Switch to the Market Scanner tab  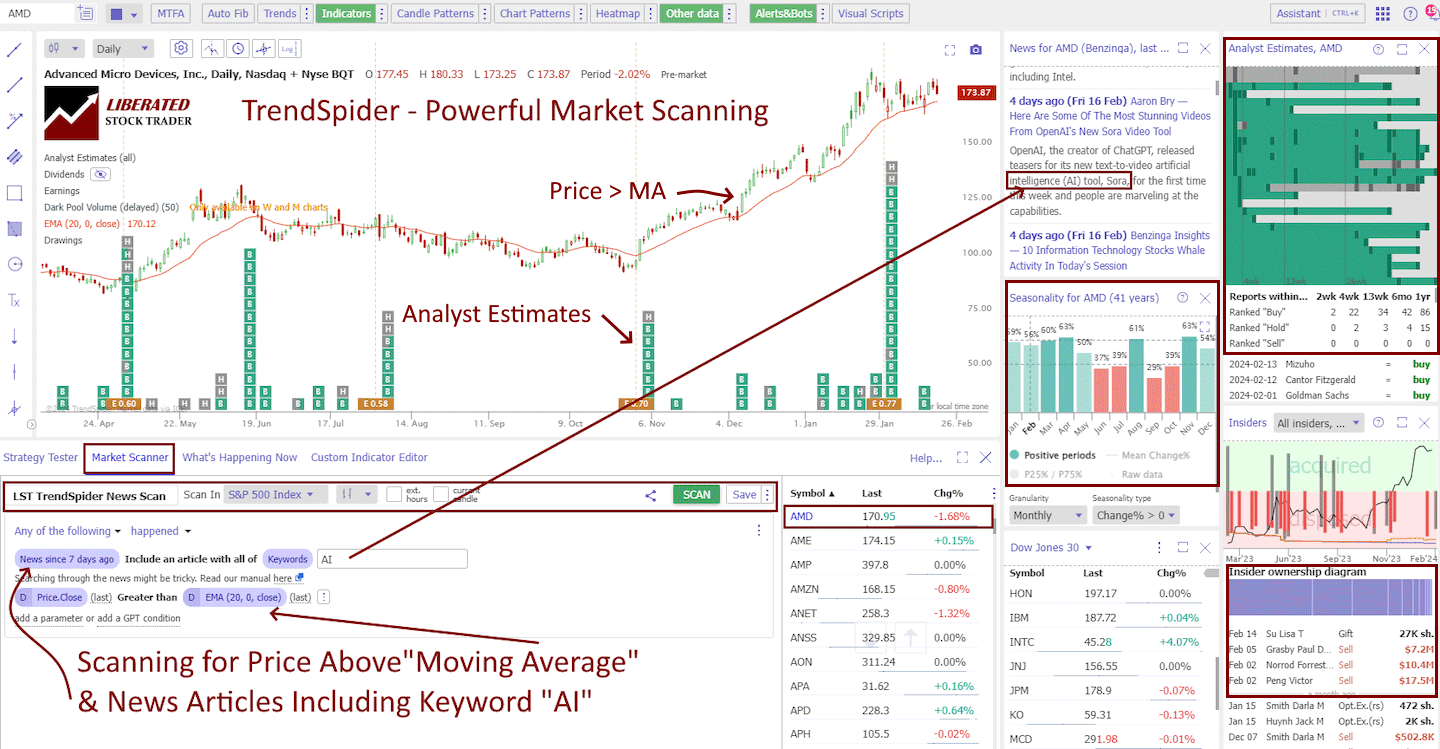130,458
